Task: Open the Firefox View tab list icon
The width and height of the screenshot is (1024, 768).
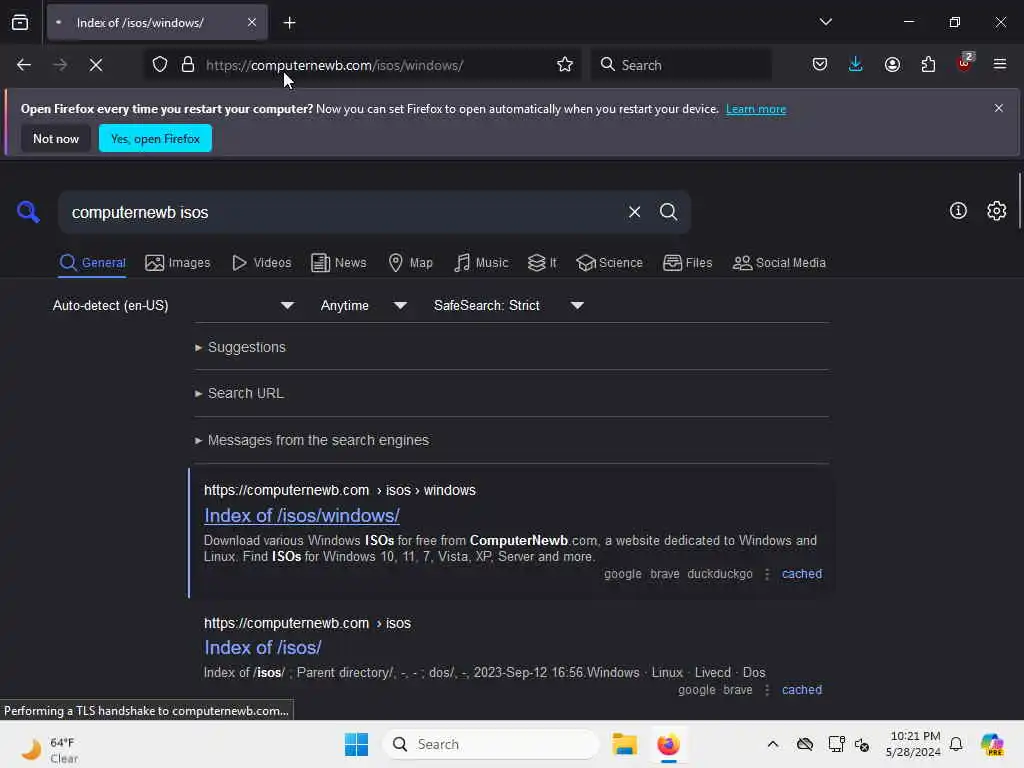Action: [20, 22]
